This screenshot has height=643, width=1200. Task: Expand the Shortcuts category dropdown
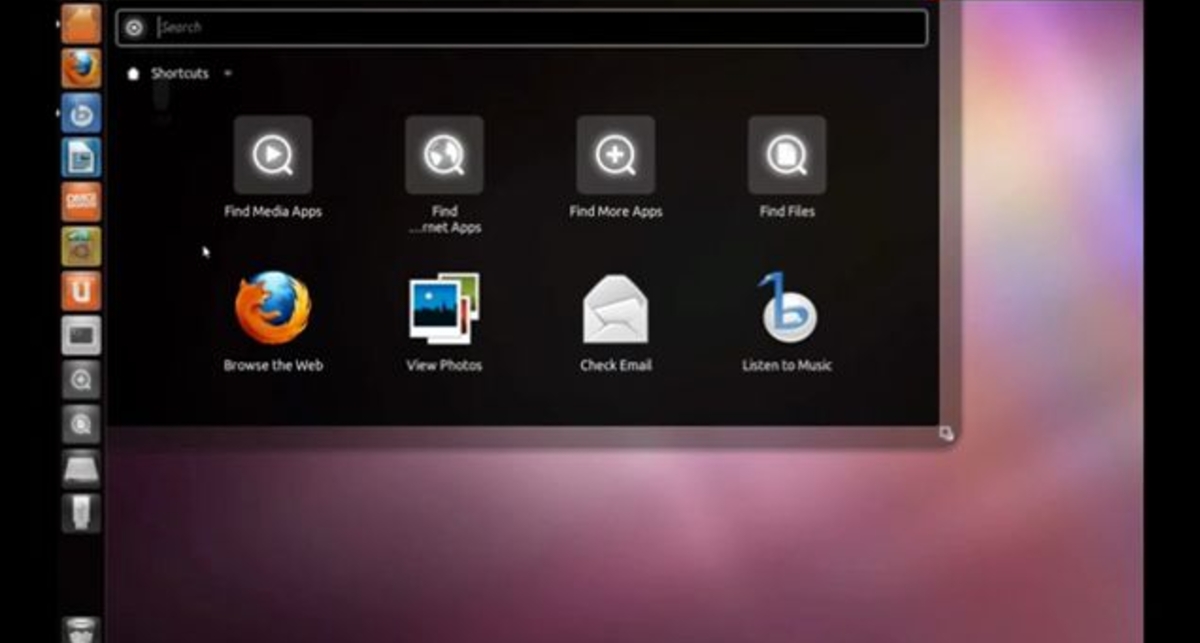227,74
